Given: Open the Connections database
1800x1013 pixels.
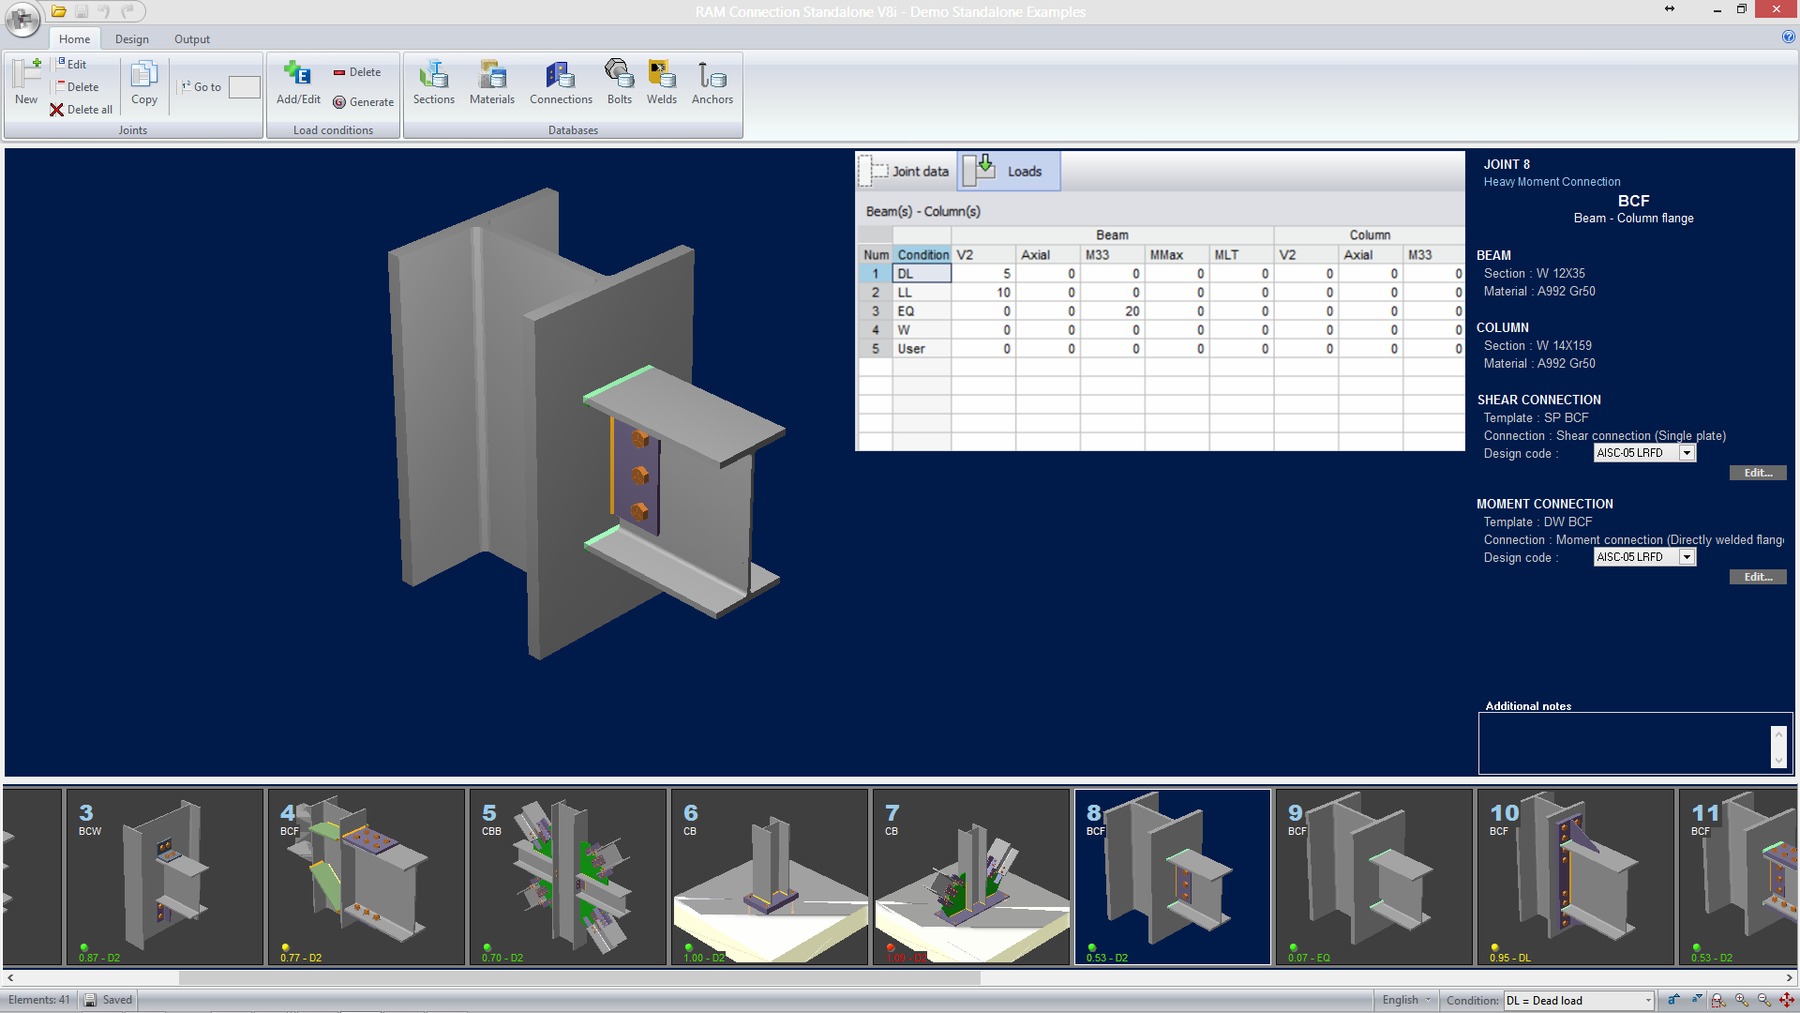Looking at the screenshot, I should [560, 82].
